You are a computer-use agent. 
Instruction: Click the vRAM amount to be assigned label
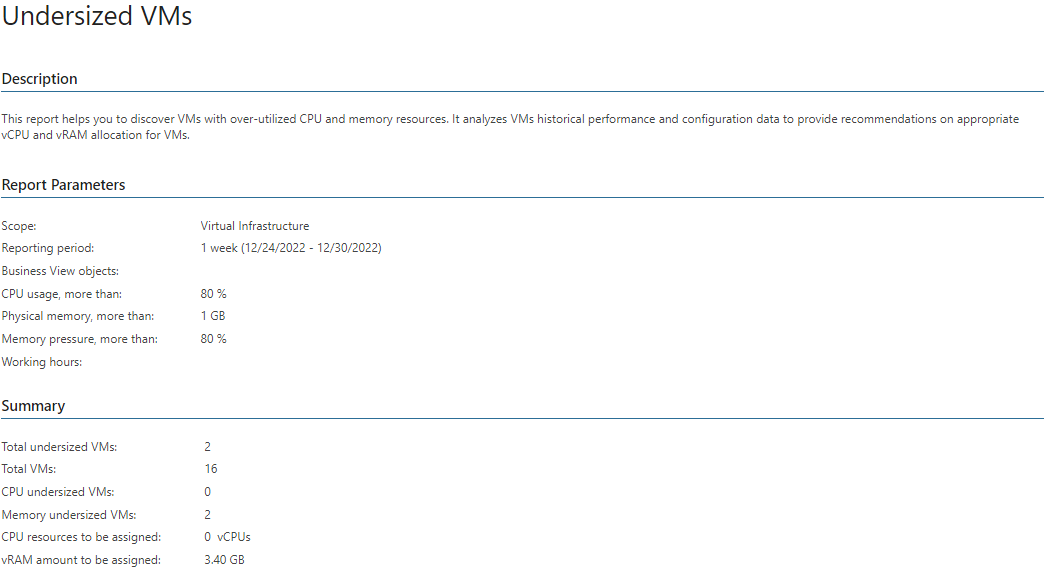pos(81,560)
